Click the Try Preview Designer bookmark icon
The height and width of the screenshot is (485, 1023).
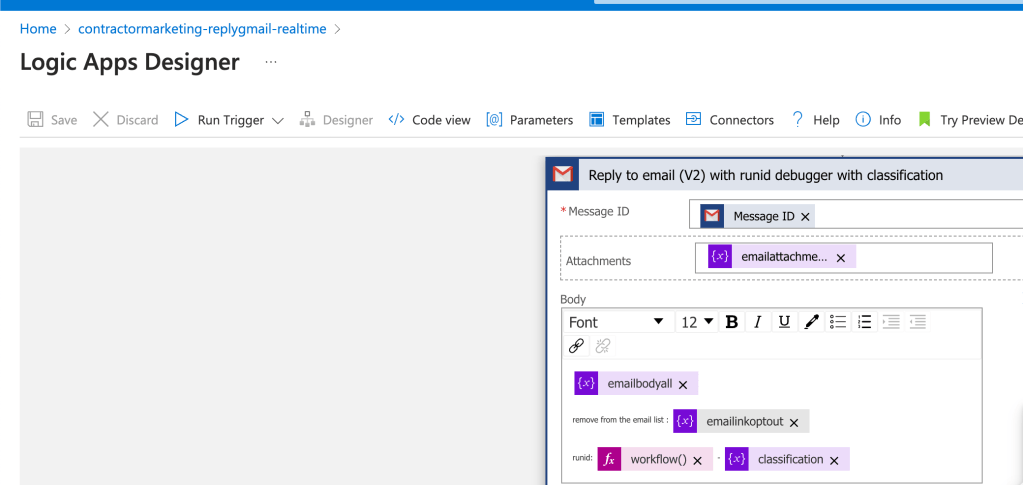coord(924,119)
